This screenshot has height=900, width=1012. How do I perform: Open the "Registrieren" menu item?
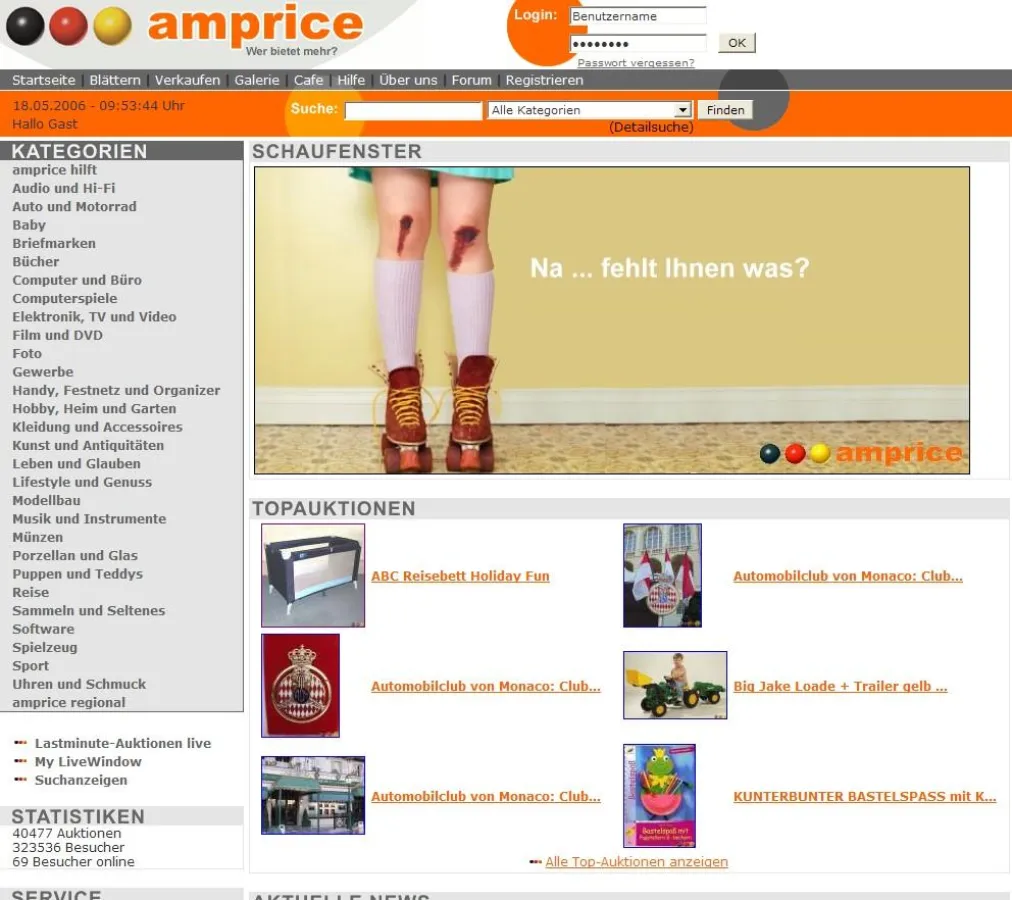coord(543,80)
